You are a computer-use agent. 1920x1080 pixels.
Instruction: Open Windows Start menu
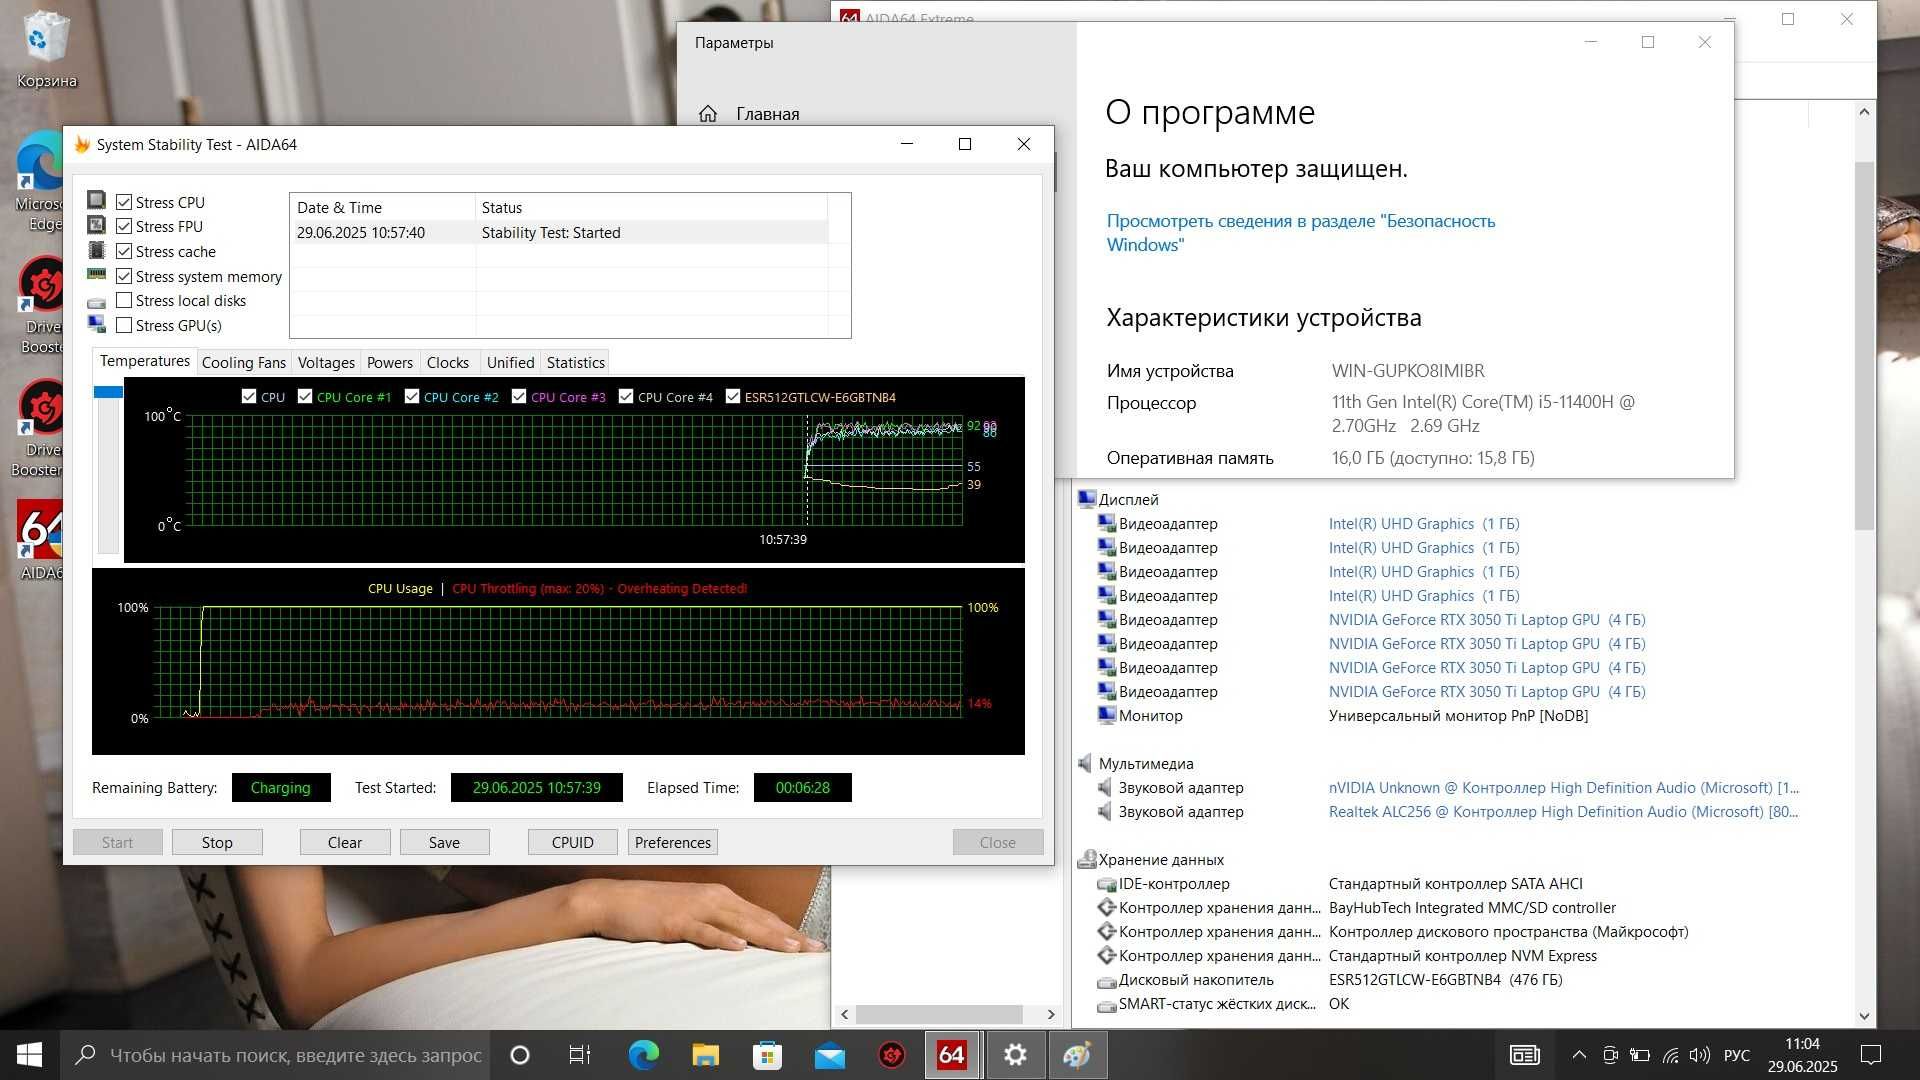[29, 1055]
